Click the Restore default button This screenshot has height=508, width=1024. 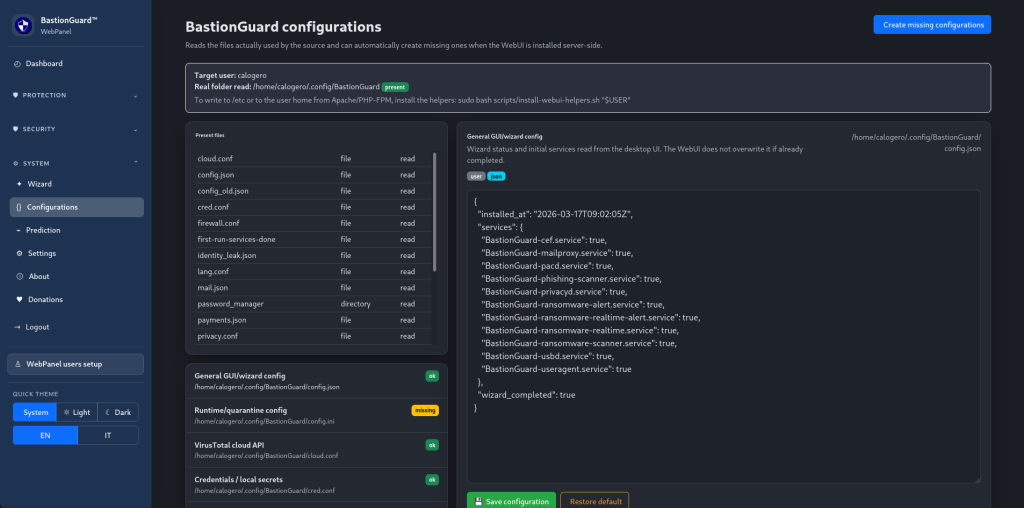(594, 501)
